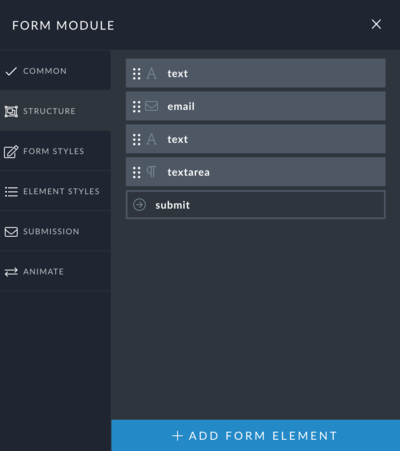The image size is (400, 451).
Task: Click the Submission envelope icon
Action: pyautogui.click(x=11, y=232)
